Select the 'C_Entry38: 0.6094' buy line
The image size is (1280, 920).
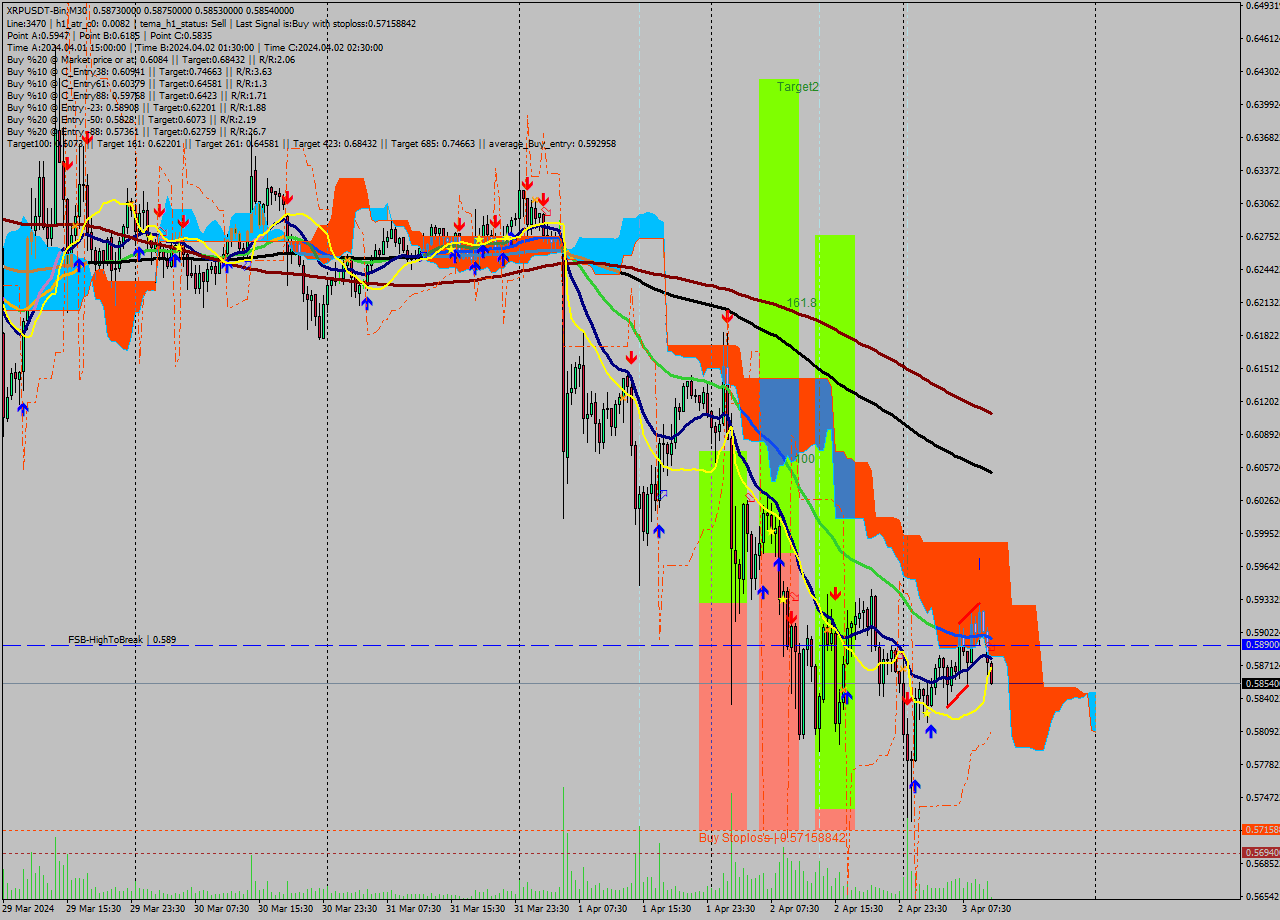tap(139, 71)
